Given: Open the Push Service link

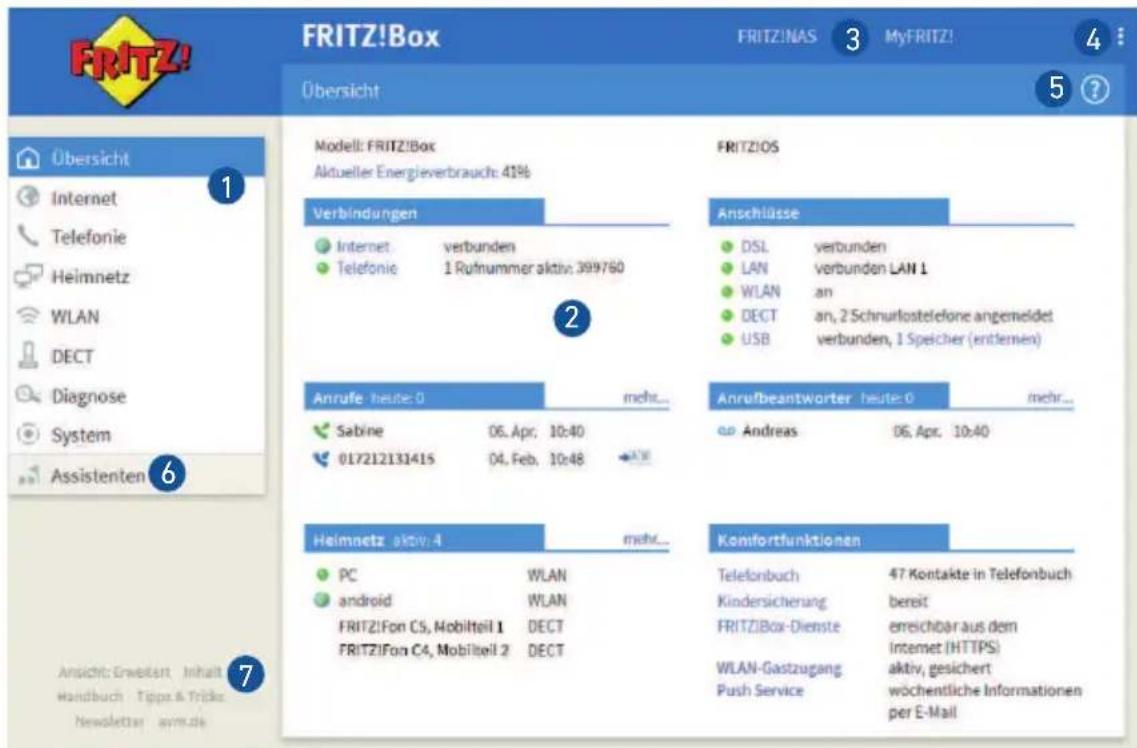Looking at the screenshot, I should (760, 690).
